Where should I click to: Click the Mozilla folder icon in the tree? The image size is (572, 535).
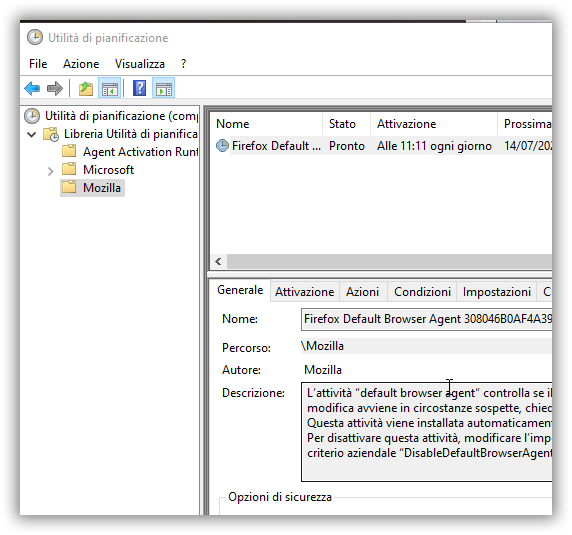pos(69,187)
